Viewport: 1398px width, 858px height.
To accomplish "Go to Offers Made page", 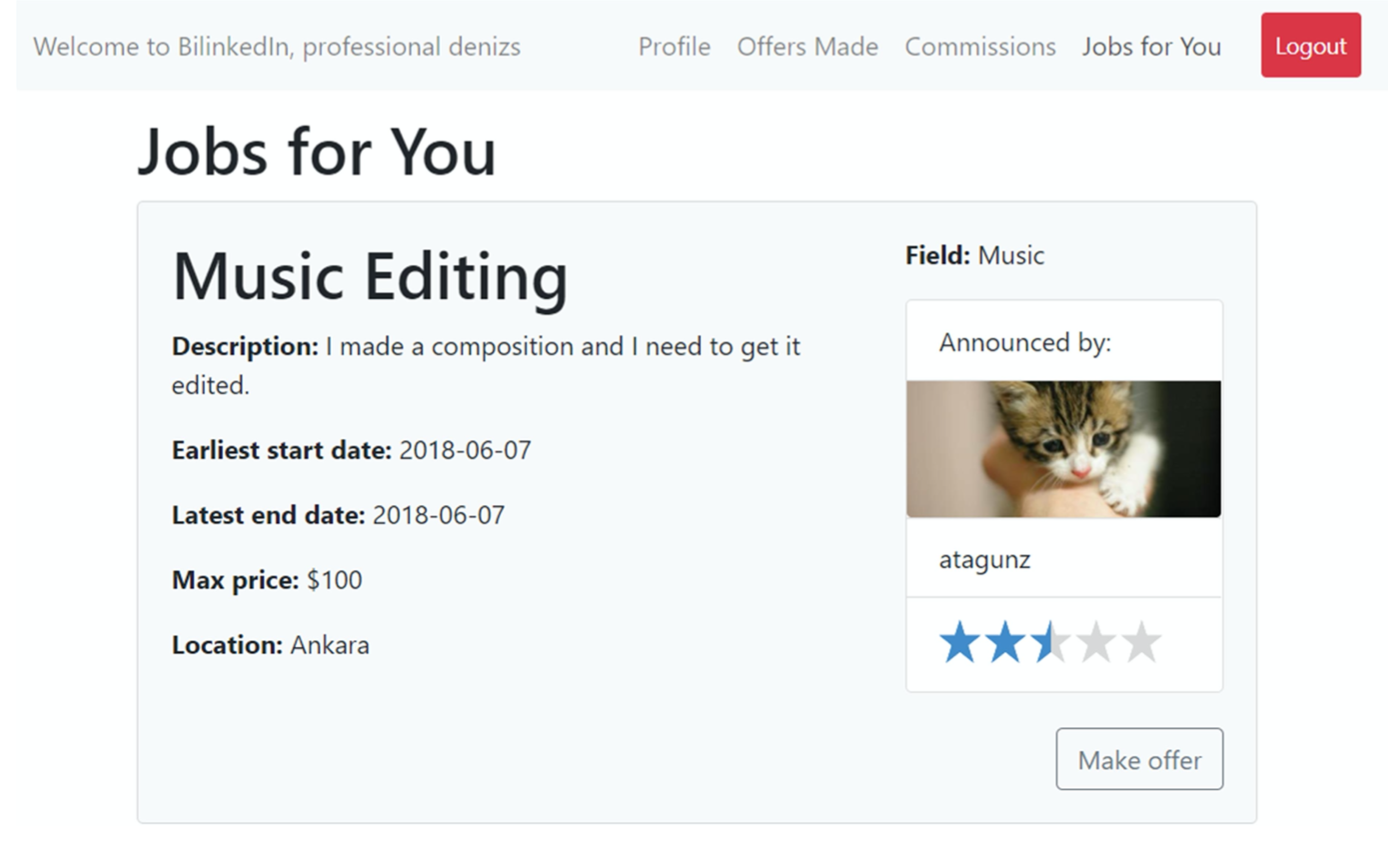I will click(x=807, y=47).
